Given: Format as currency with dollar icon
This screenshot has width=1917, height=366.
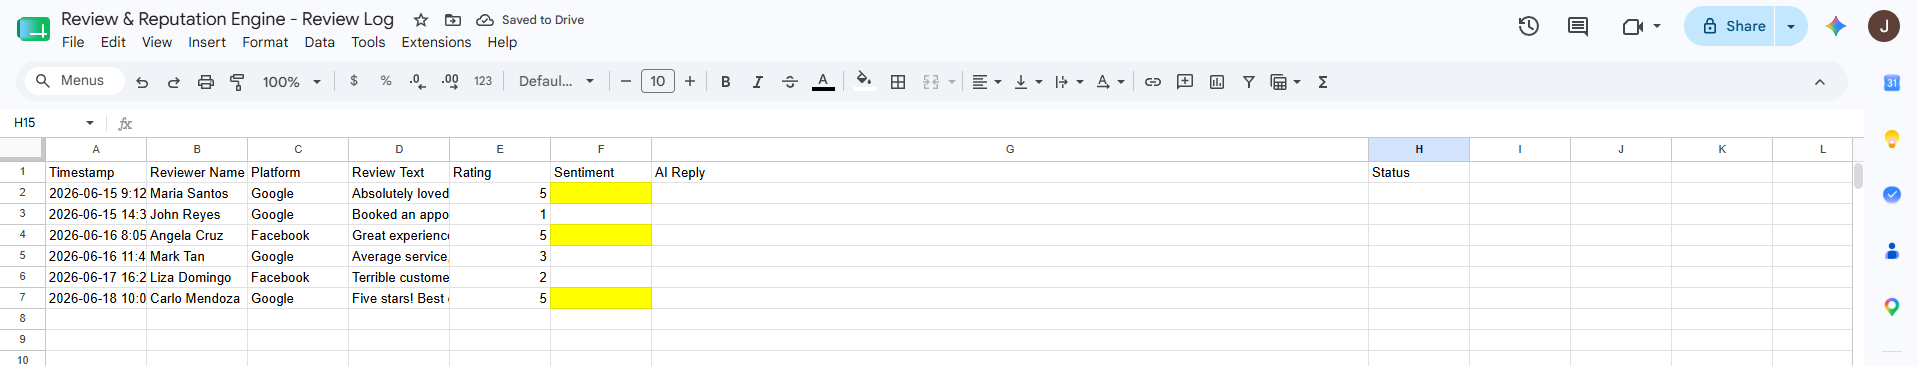Looking at the screenshot, I should click(354, 81).
